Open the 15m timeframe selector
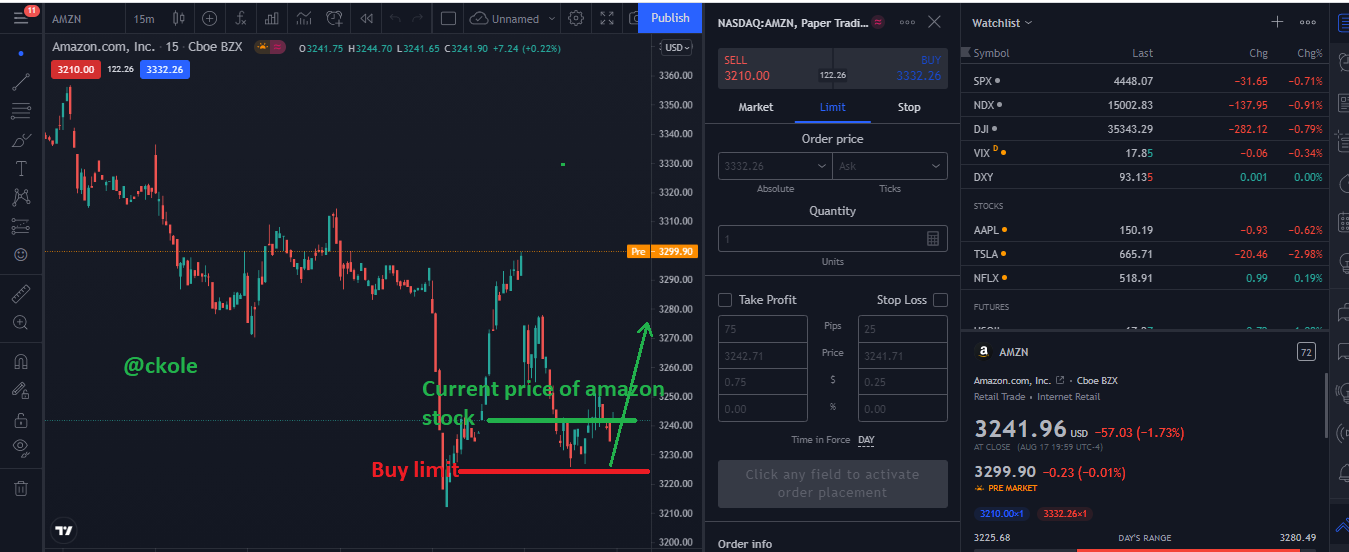 point(144,18)
